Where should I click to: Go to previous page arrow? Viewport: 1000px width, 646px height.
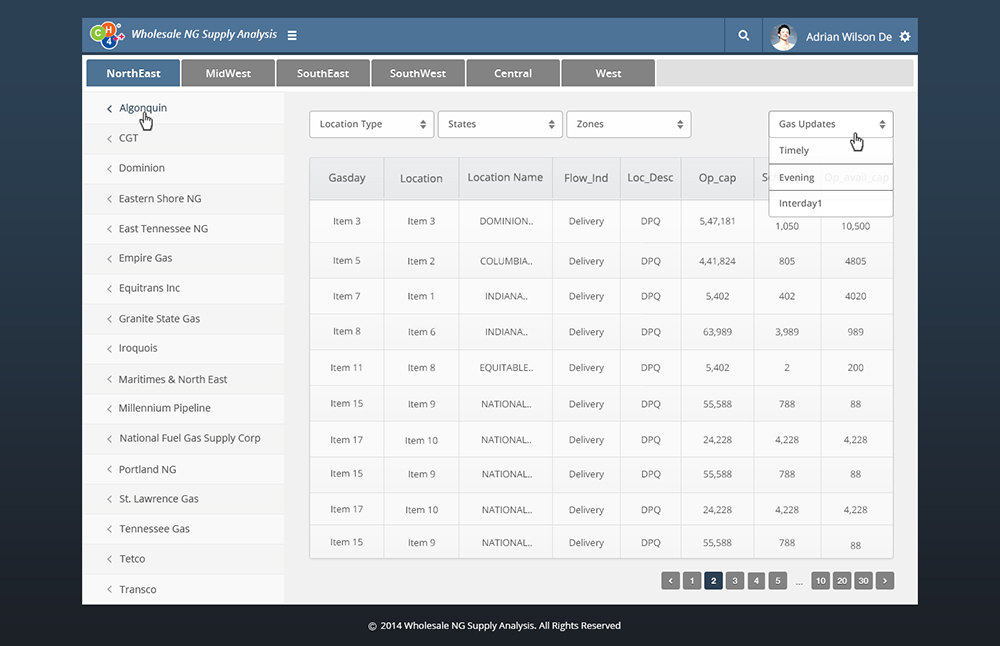point(670,581)
